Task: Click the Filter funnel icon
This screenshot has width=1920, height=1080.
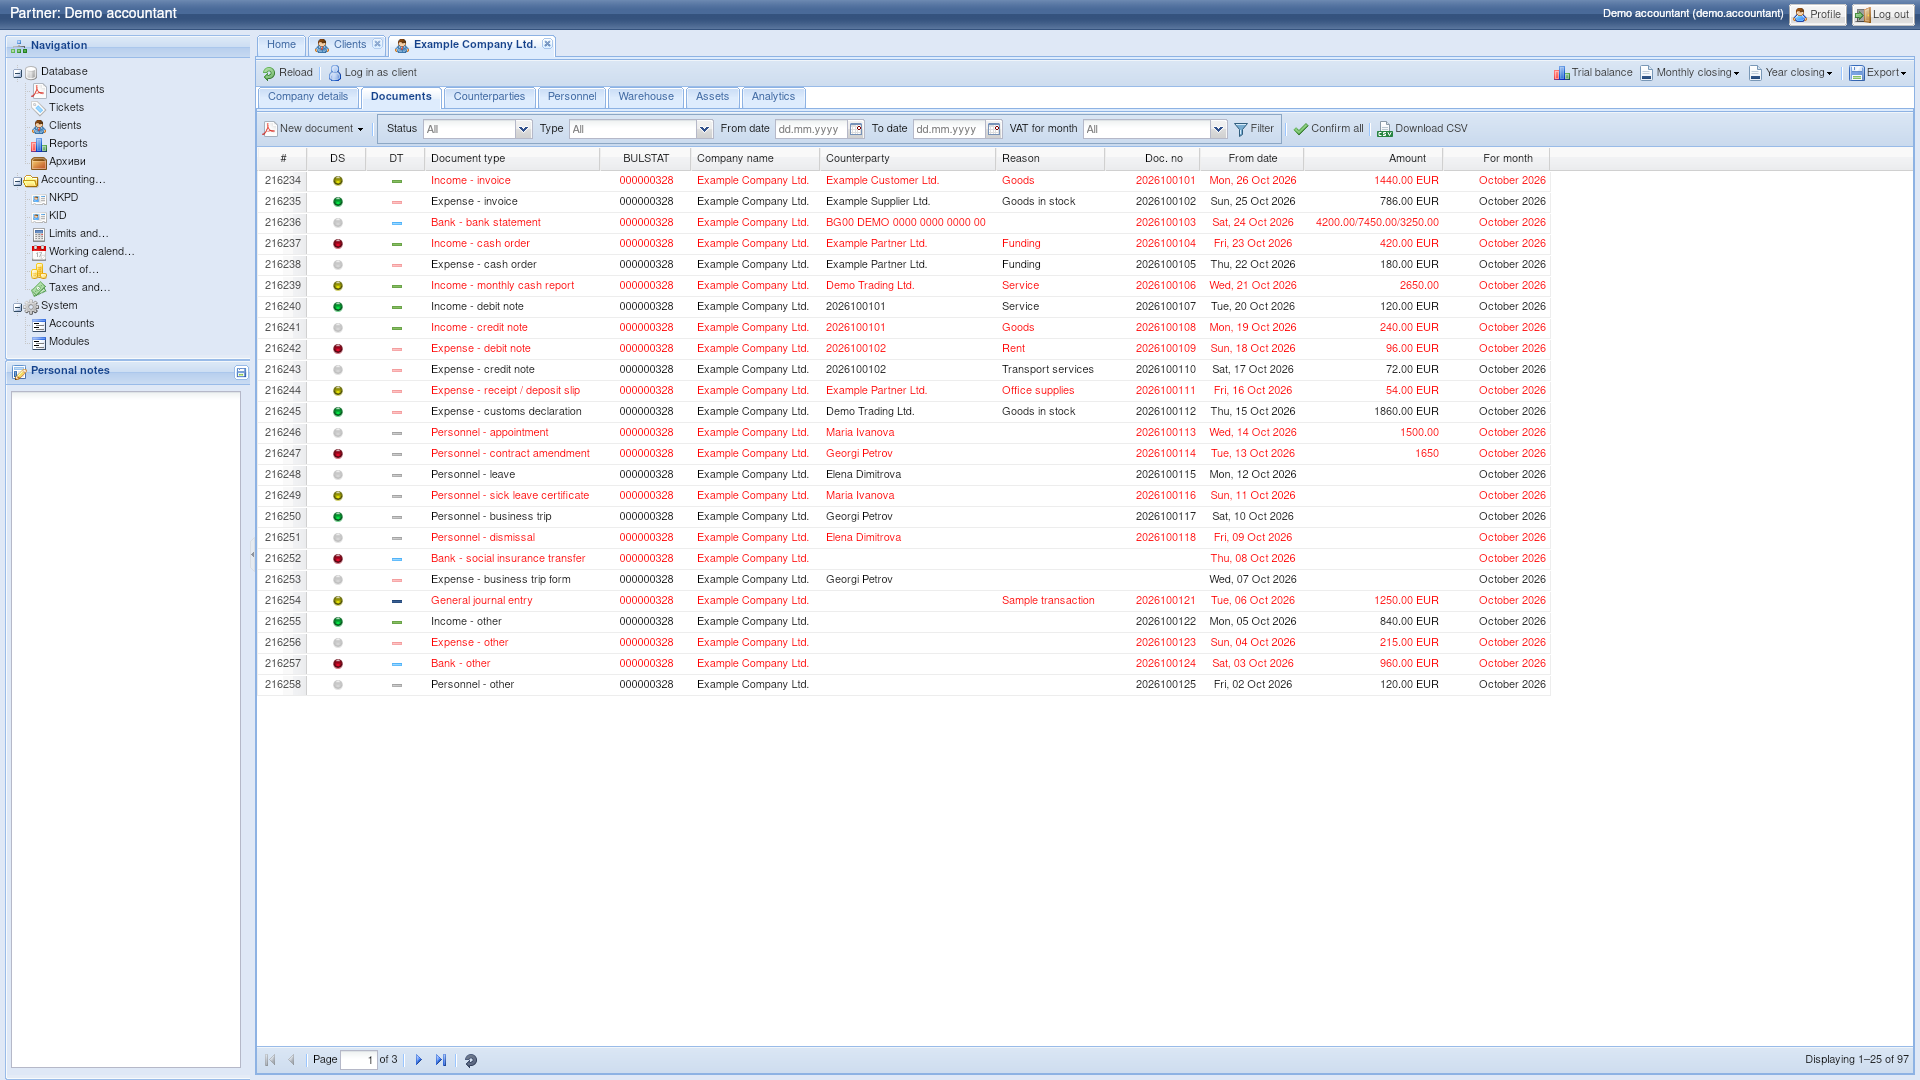Action: click(1241, 129)
